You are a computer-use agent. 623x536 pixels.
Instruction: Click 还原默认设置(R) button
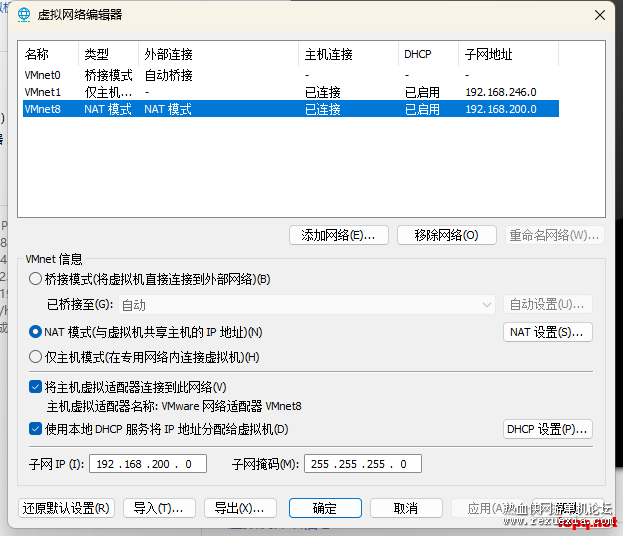click(x=66, y=508)
